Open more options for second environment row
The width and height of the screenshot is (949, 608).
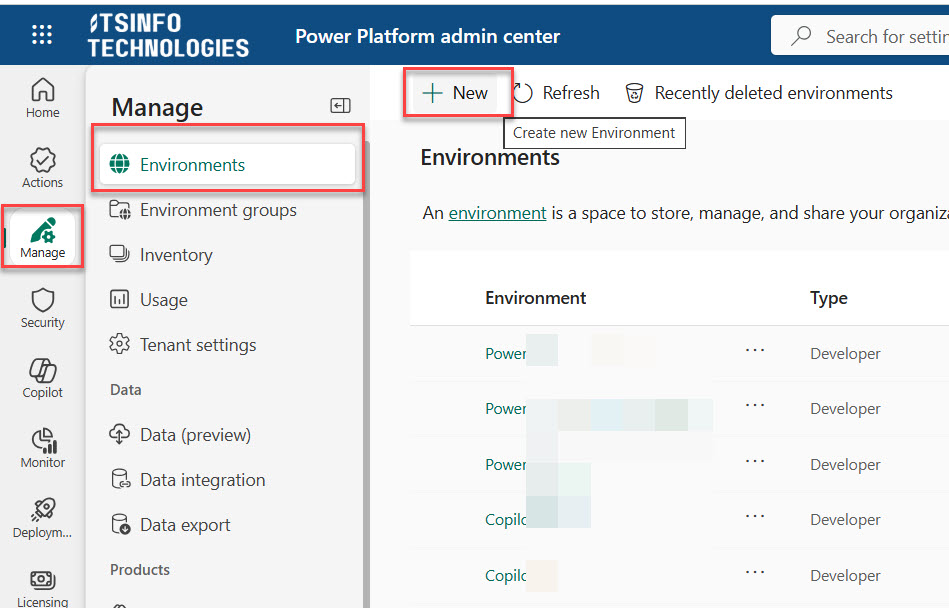point(755,405)
